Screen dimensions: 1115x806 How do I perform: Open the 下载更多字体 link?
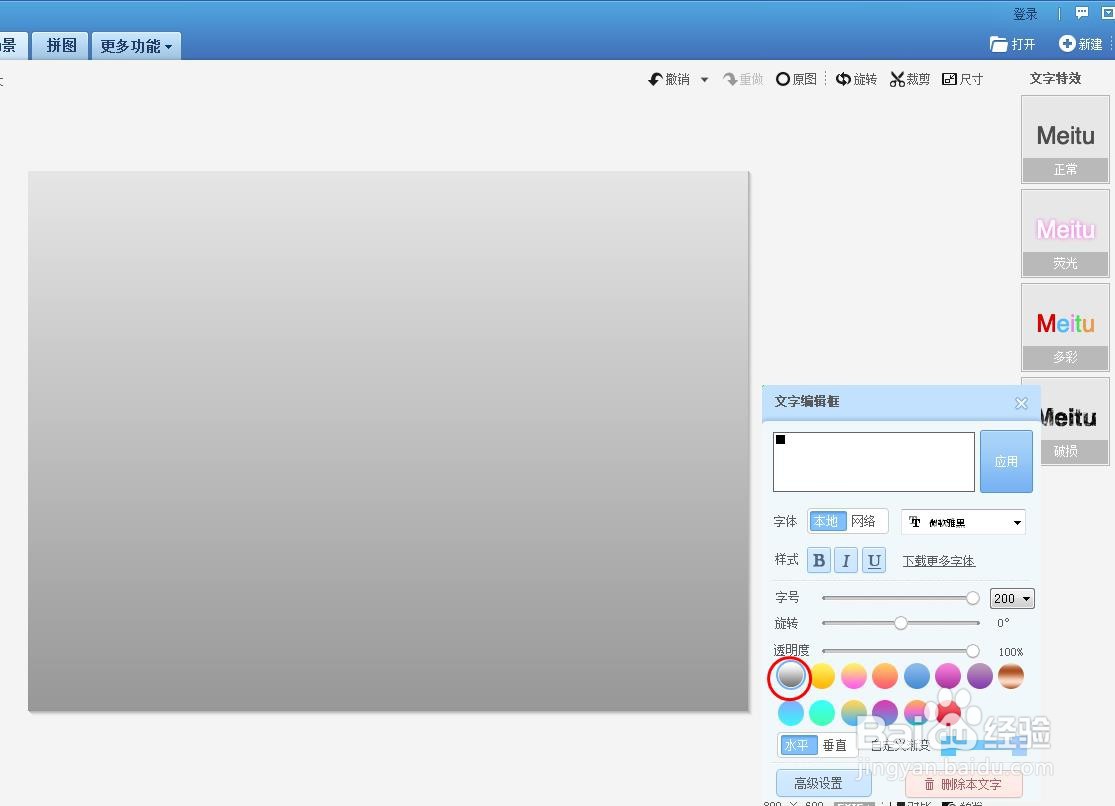click(939, 561)
